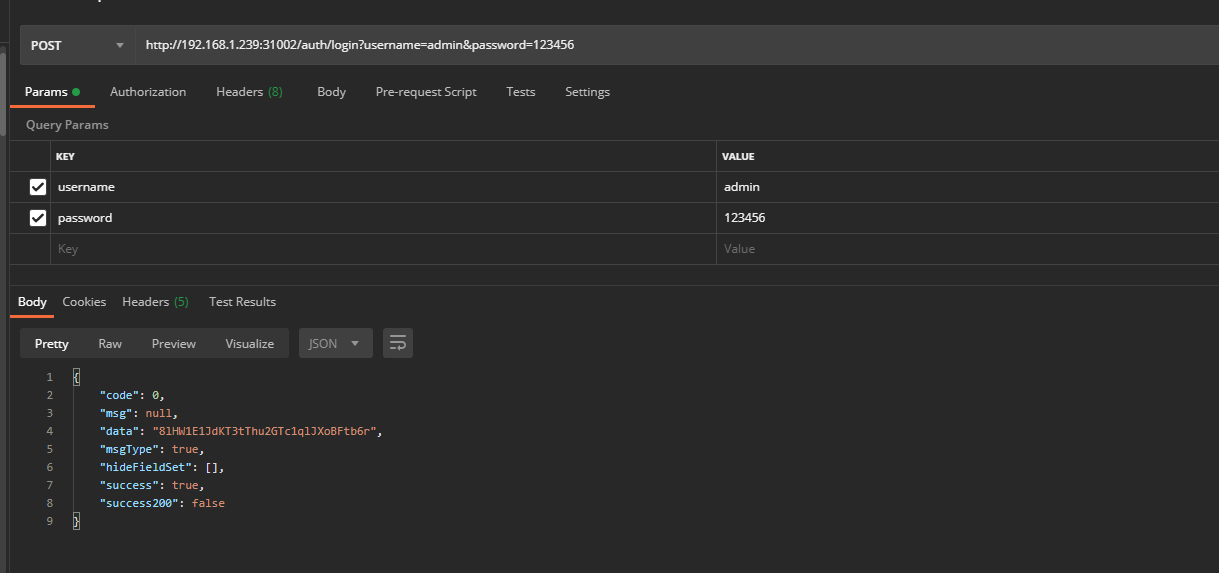Click the request URL input field
This screenshot has height=573, width=1219.
tap(670, 45)
